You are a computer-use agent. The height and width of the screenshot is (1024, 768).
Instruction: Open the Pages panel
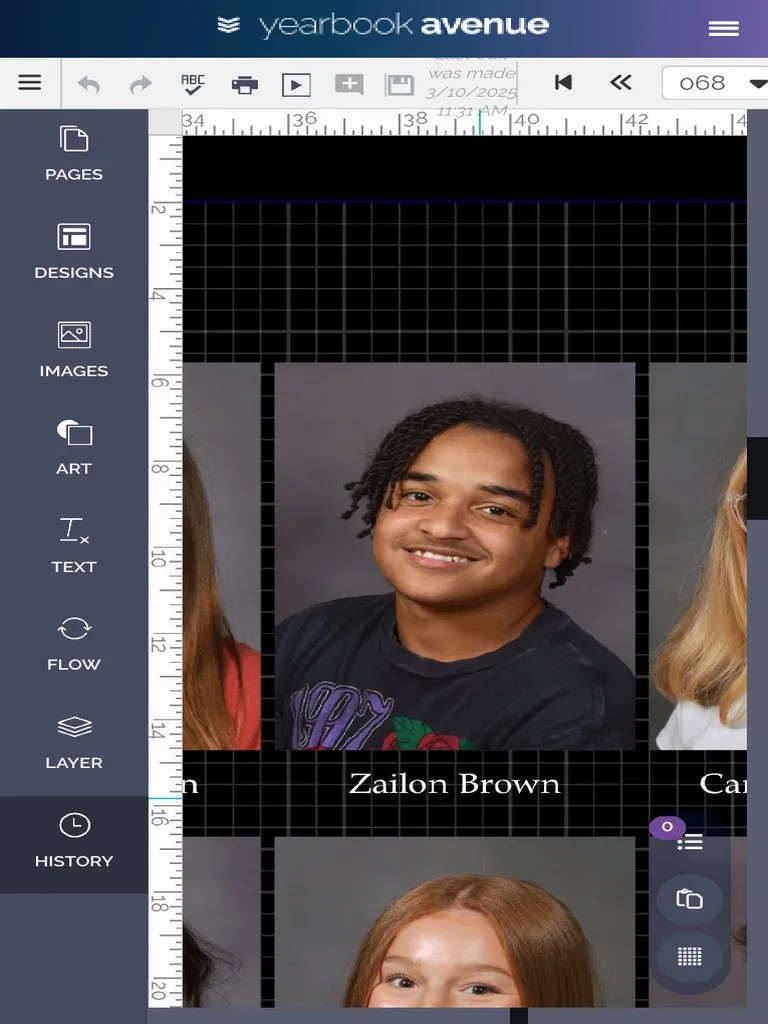(74, 153)
